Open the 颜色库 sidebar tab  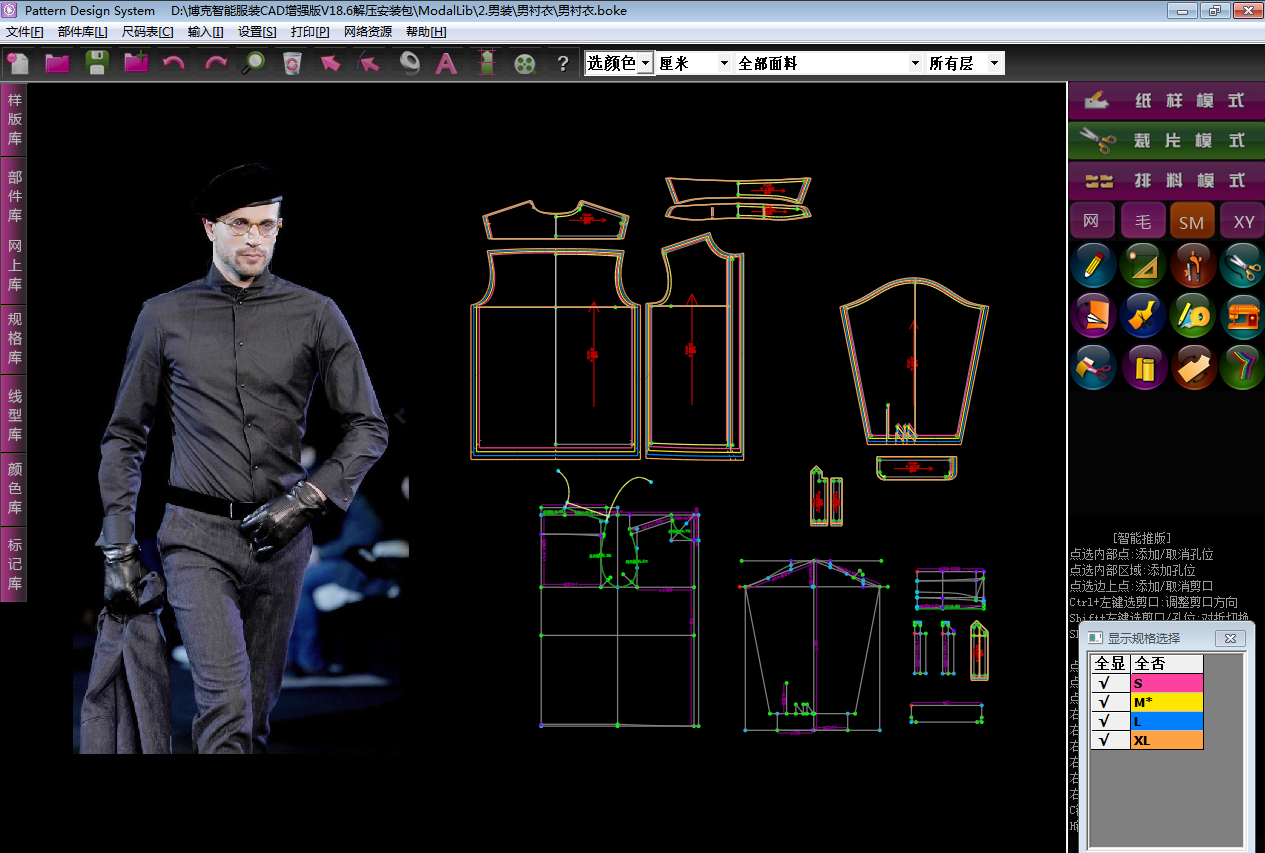click(14, 488)
